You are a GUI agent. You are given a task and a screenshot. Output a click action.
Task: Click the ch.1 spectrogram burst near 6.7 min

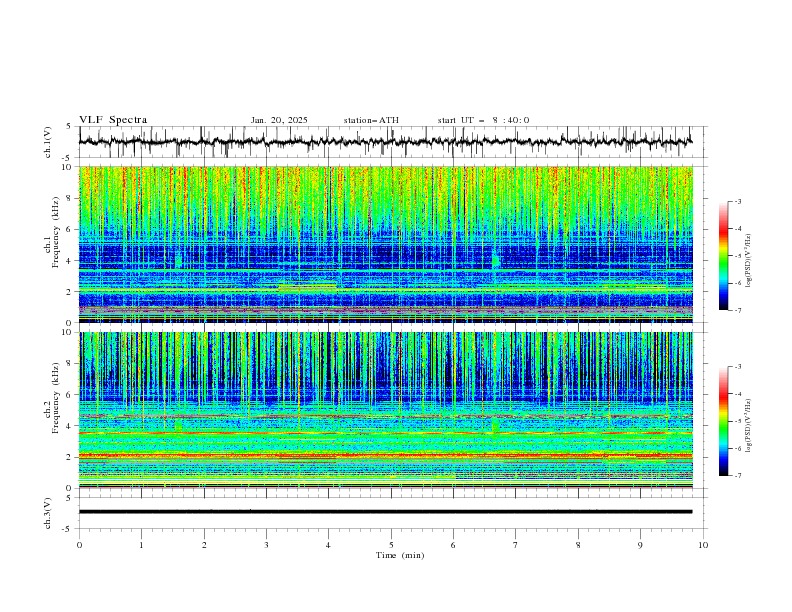tap(496, 260)
